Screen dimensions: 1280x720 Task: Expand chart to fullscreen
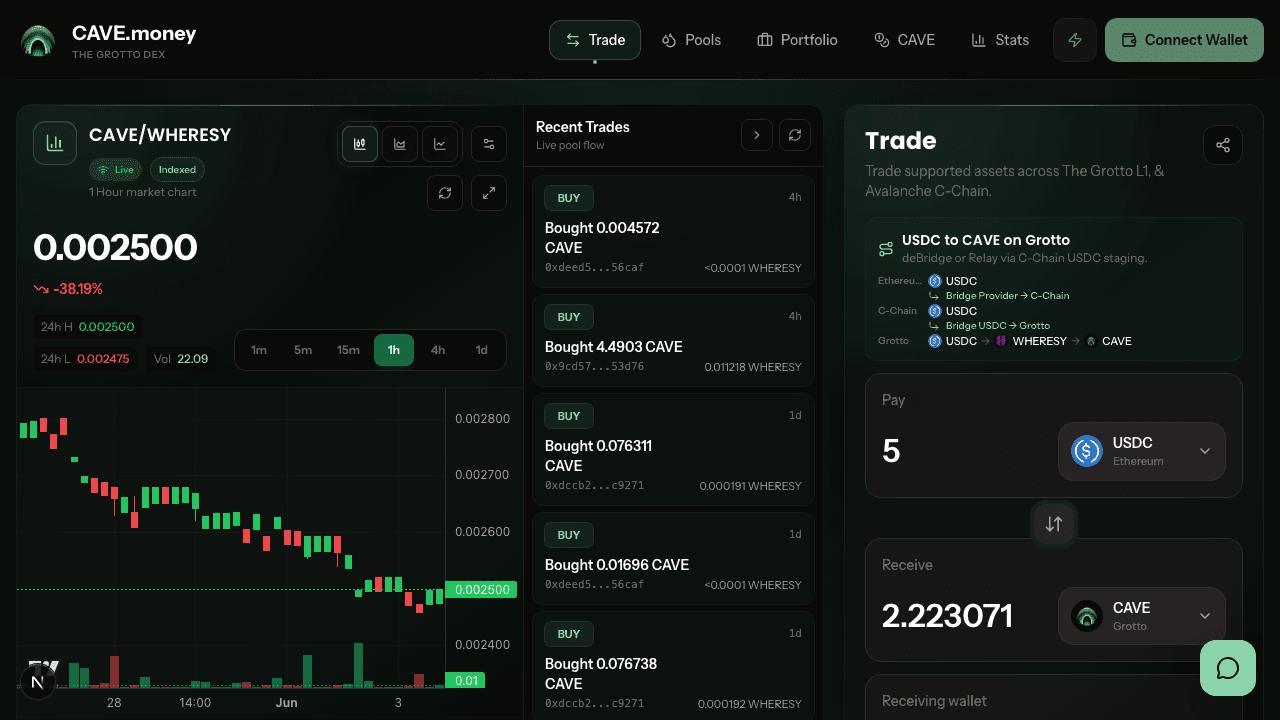click(x=489, y=193)
